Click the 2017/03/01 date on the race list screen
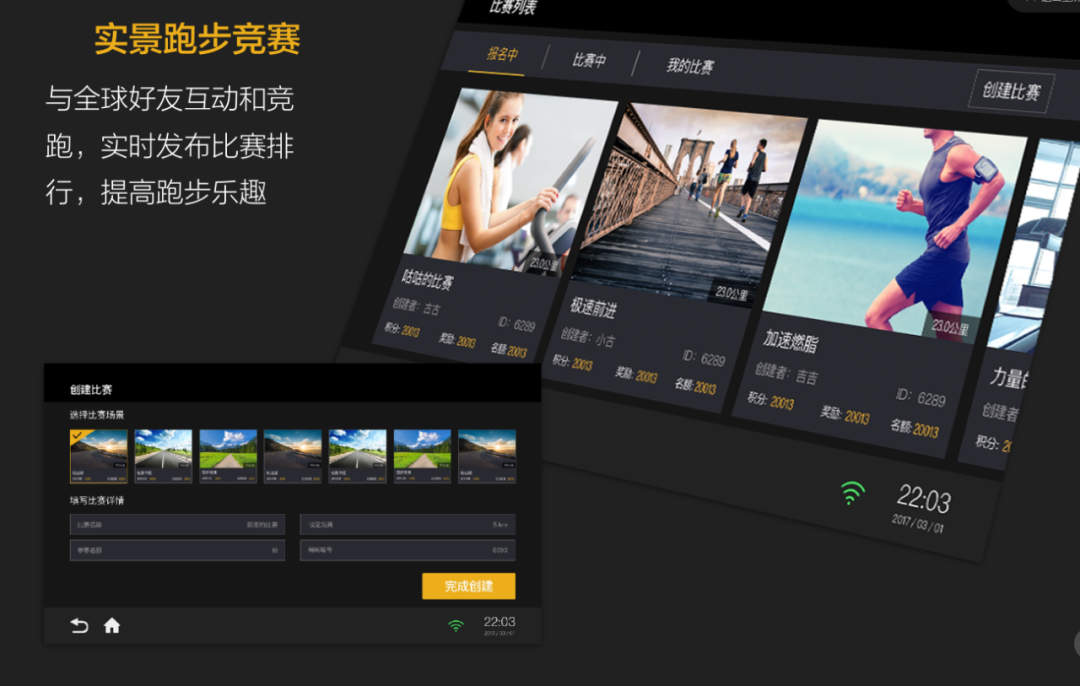The height and width of the screenshot is (686, 1080). 917,523
